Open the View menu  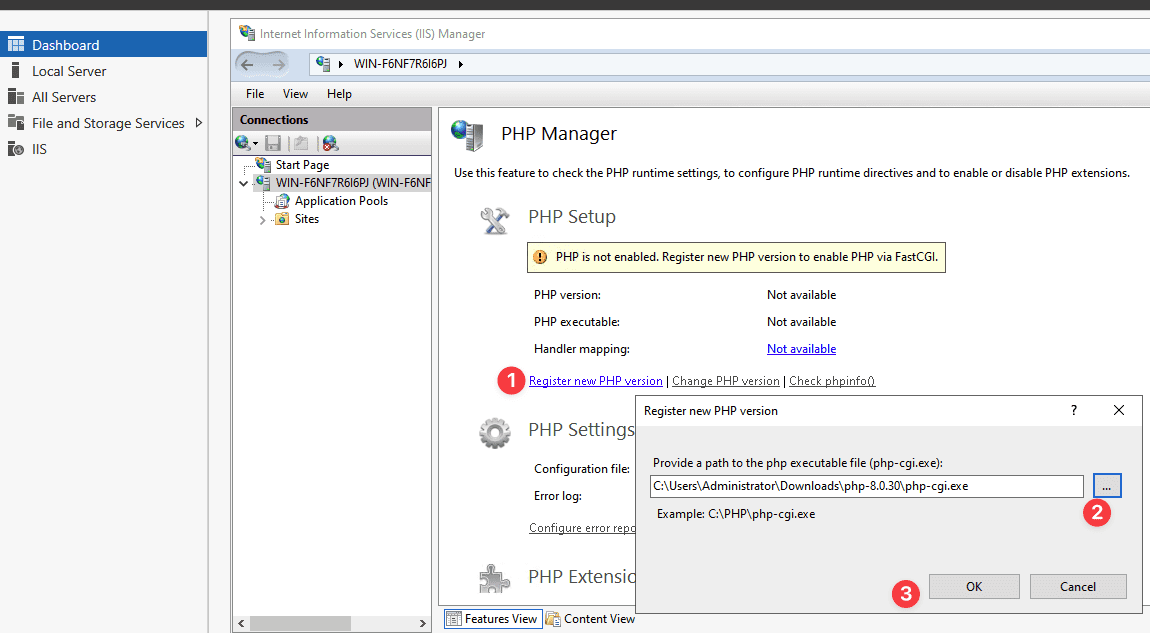tap(295, 94)
